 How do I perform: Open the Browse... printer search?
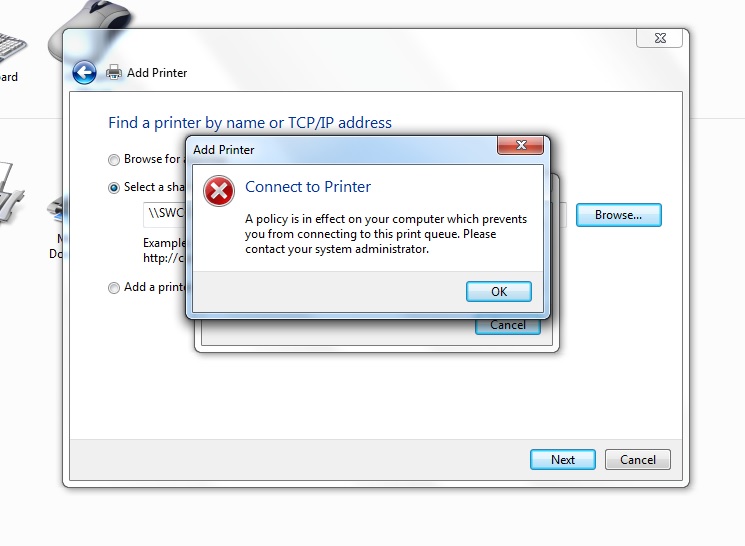(619, 215)
